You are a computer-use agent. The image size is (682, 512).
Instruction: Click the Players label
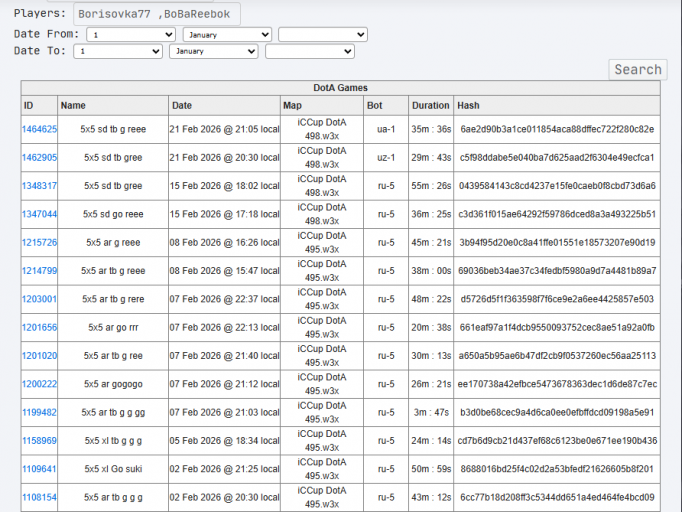pyautogui.click(x=40, y=13)
